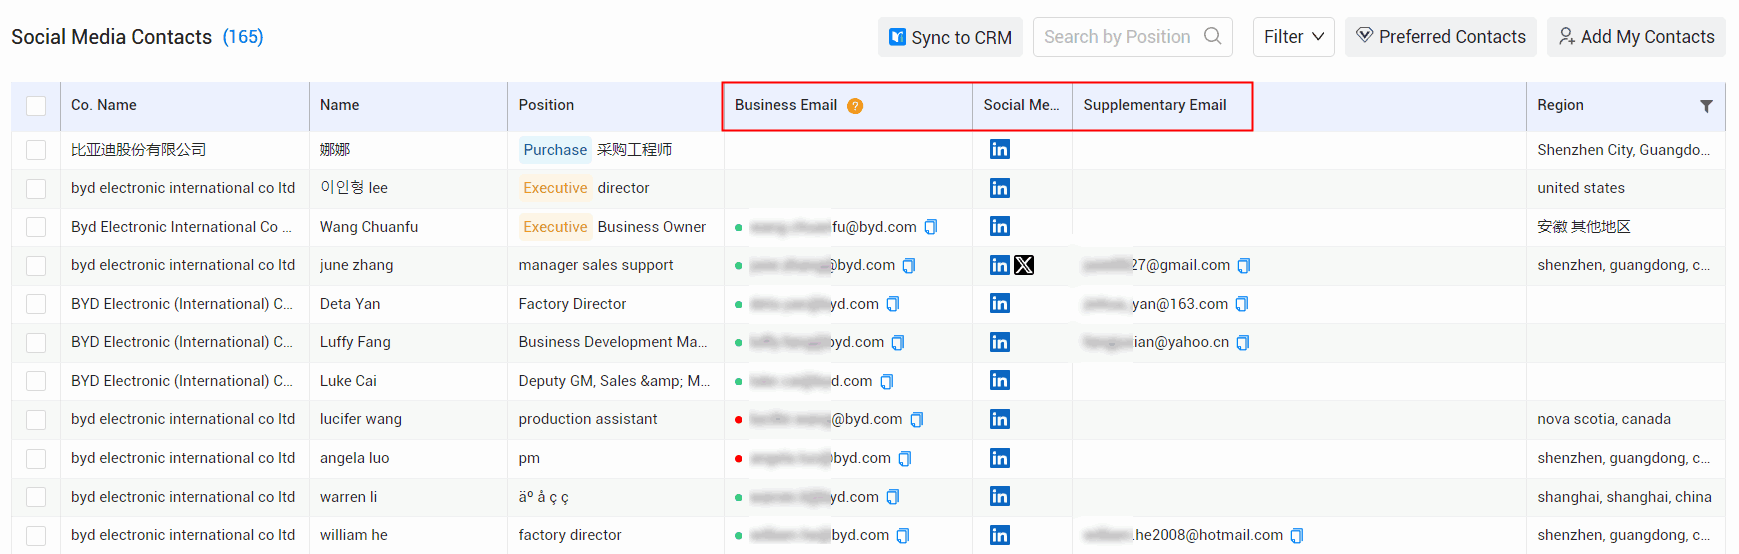Open LinkedIn icon for lucifer wang
This screenshot has width=1739, height=554.
coord(999,419)
